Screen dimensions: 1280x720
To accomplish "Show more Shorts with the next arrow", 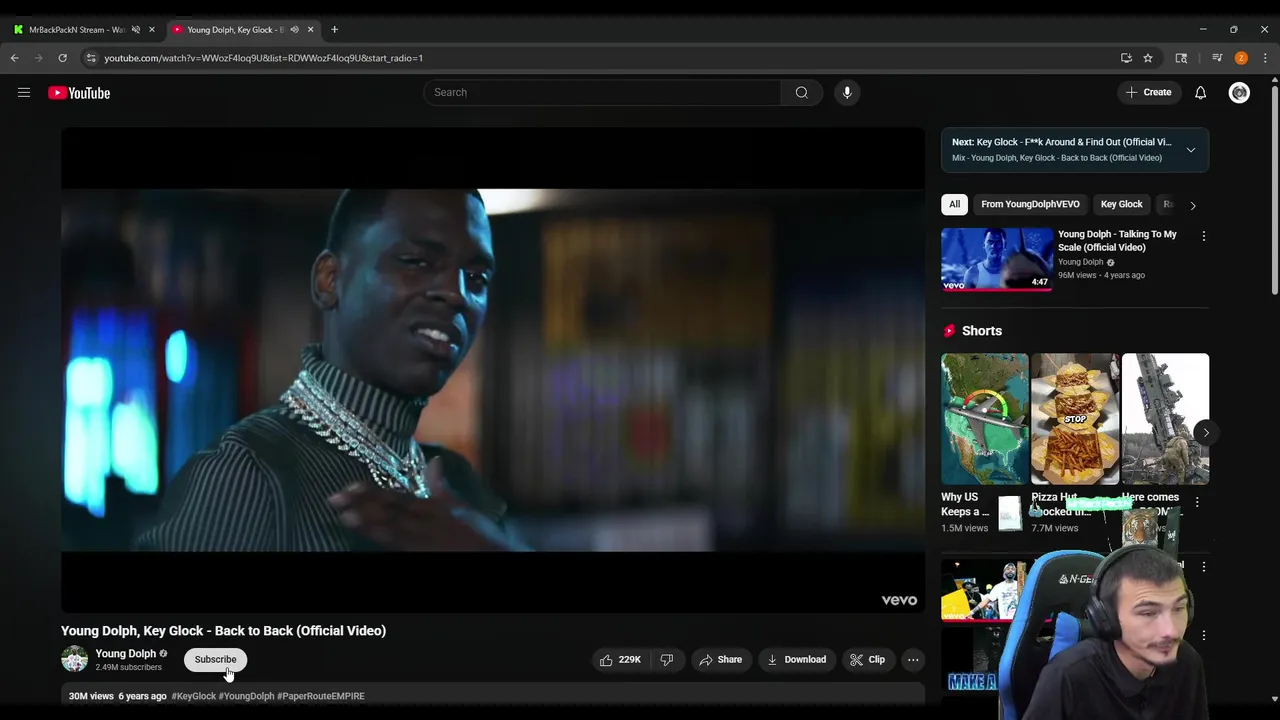I will tap(1205, 433).
